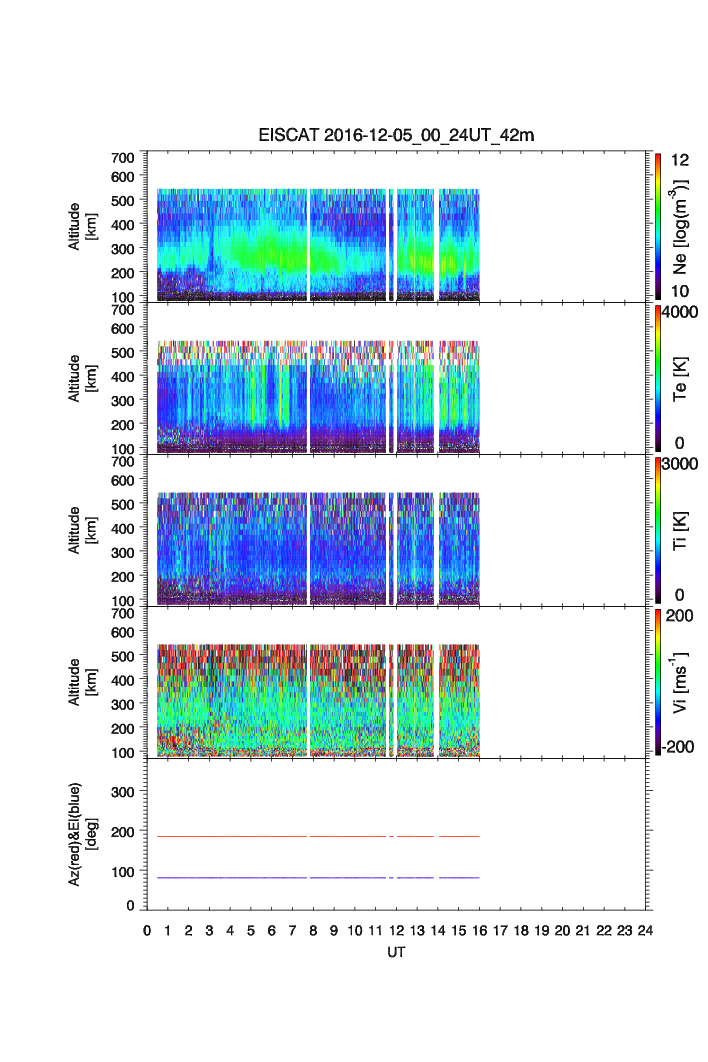Click the 100 degree tick in Az/El panel

click(123, 872)
